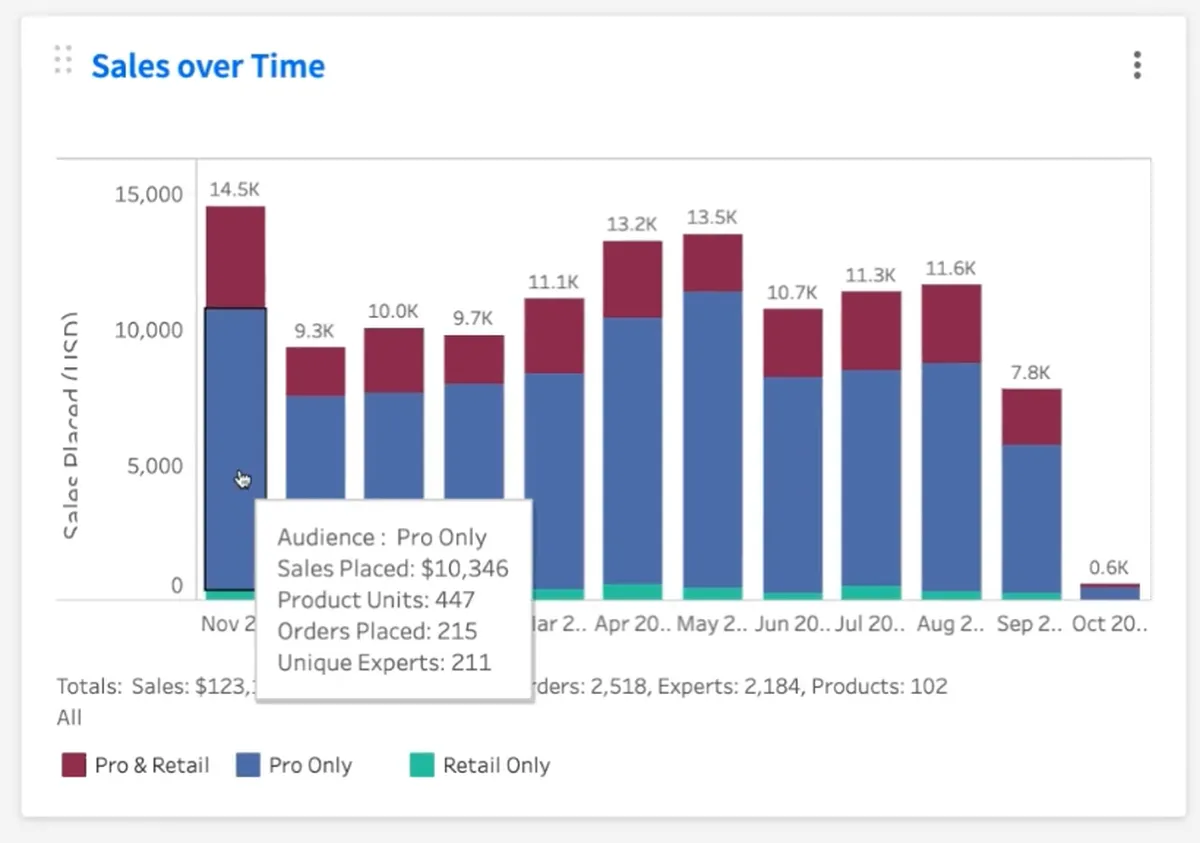The width and height of the screenshot is (1200, 843).
Task: Select the Retail Only legend label
Action: (x=496, y=766)
